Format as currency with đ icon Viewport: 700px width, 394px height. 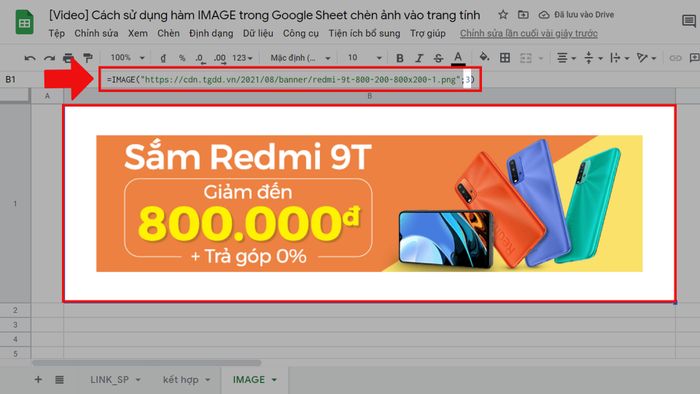click(163, 58)
